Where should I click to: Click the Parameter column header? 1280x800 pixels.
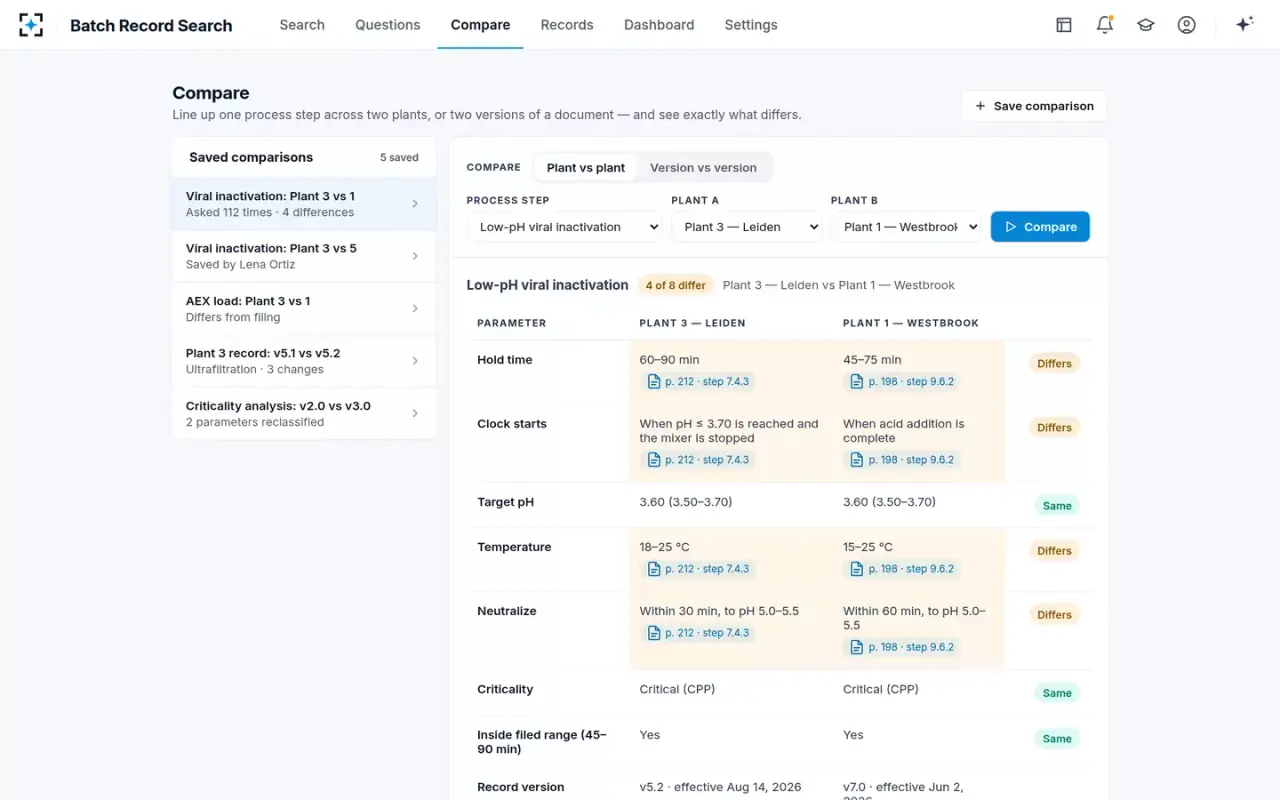pos(512,323)
